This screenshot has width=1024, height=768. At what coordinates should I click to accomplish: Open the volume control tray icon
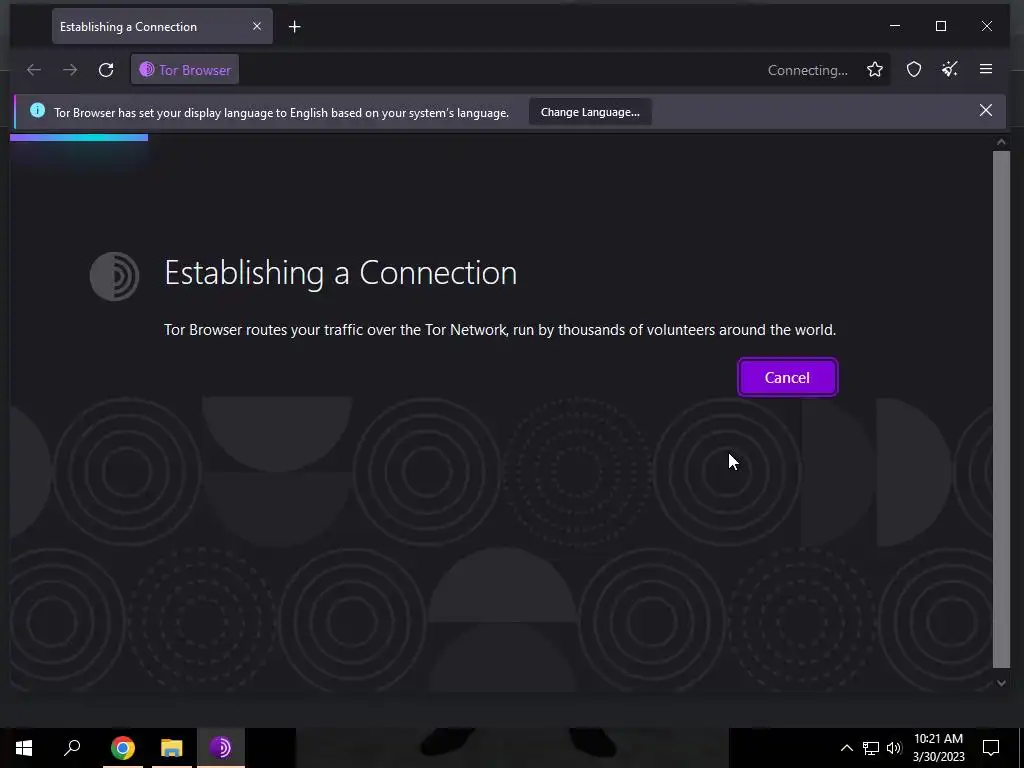[894, 748]
